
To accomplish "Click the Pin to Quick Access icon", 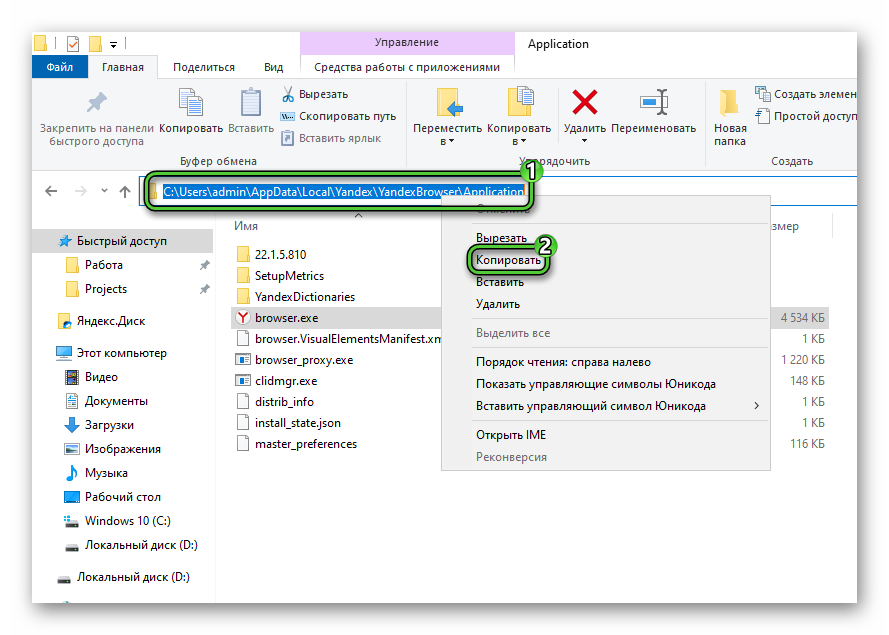I will point(97,103).
